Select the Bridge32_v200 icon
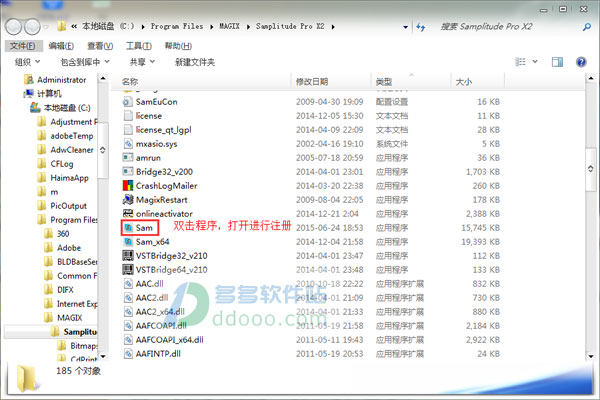Screen dimensions: 600x400 coord(128,171)
